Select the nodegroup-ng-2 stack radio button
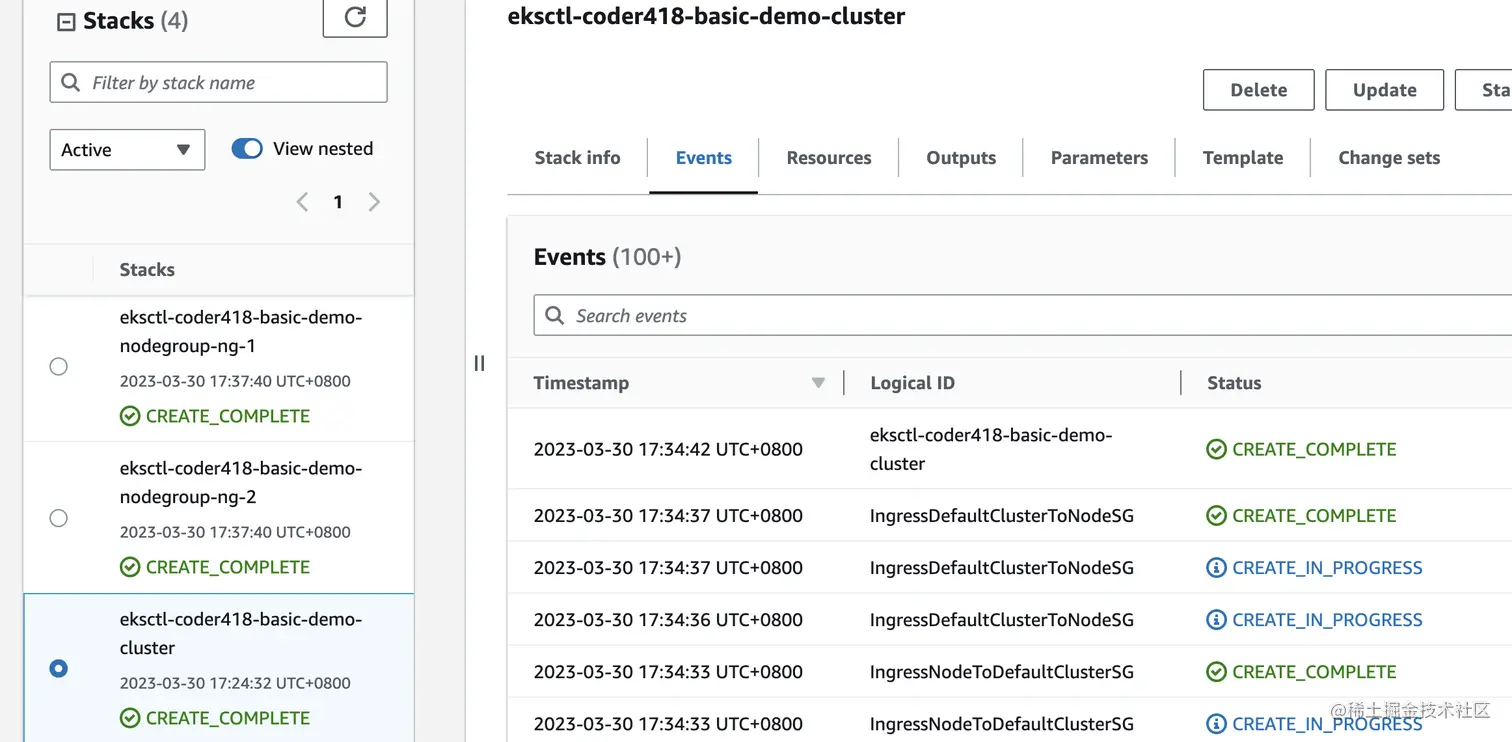 point(59,518)
